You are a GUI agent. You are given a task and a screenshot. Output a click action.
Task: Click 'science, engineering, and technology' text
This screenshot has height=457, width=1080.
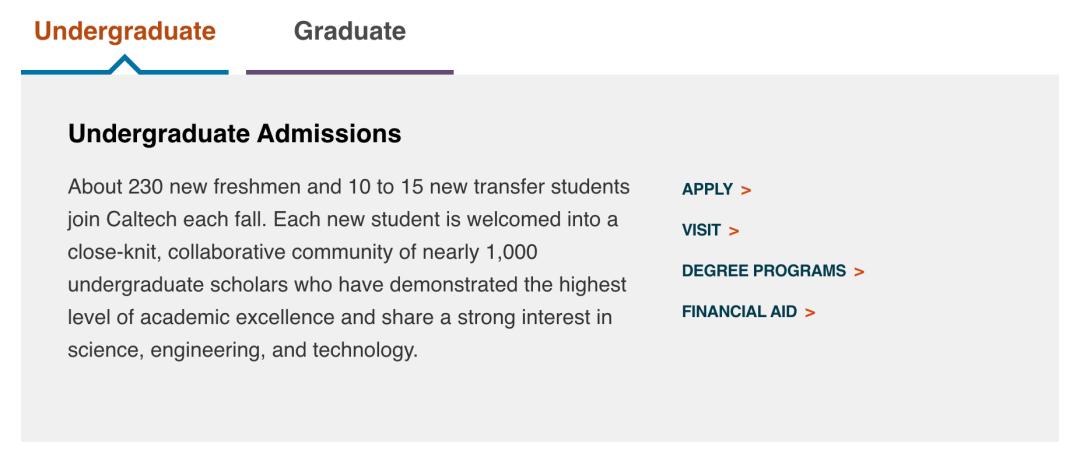click(241, 351)
